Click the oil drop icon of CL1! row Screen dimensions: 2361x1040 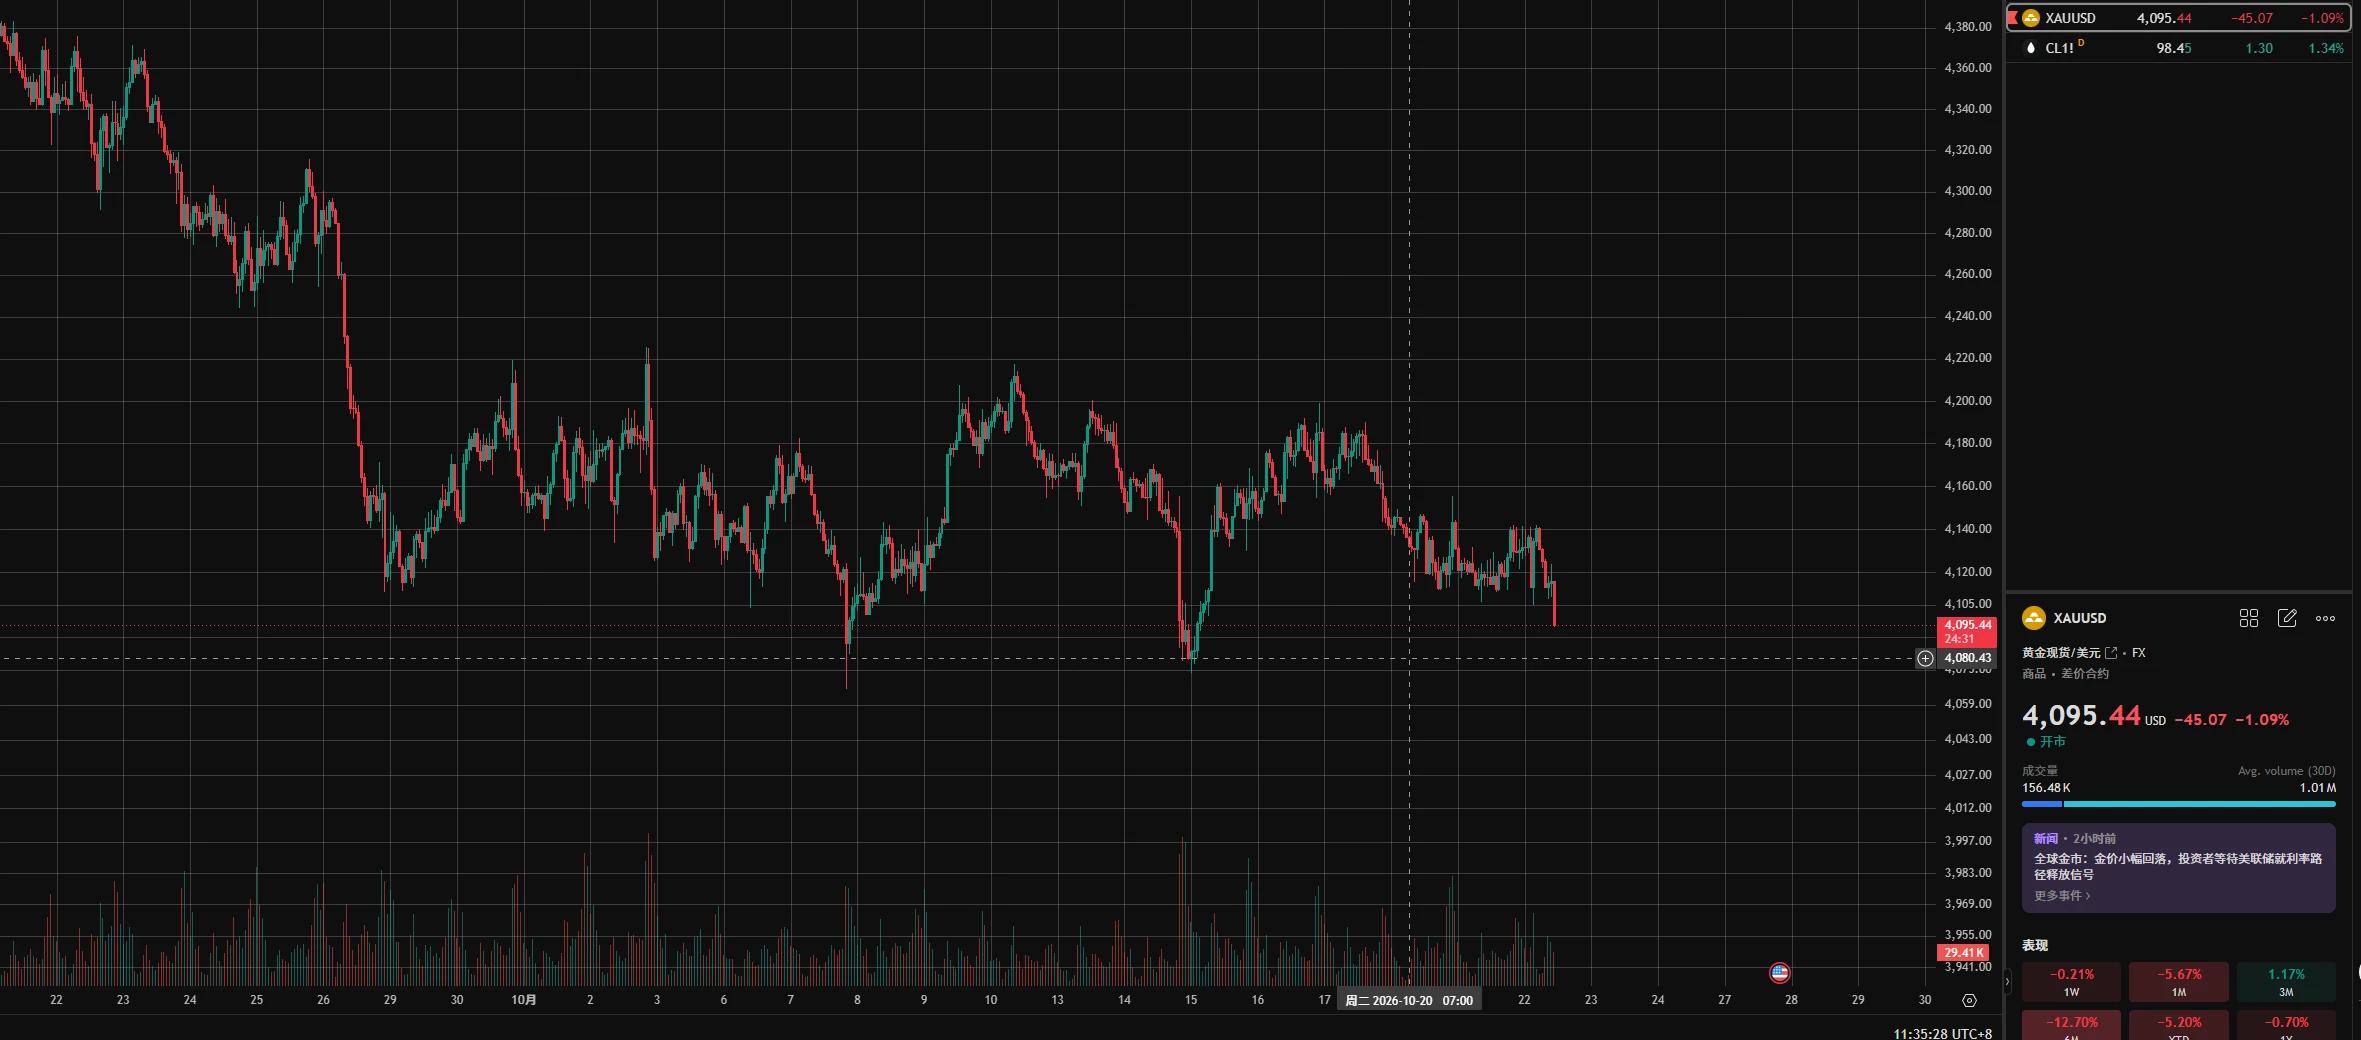click(2030, 48)
